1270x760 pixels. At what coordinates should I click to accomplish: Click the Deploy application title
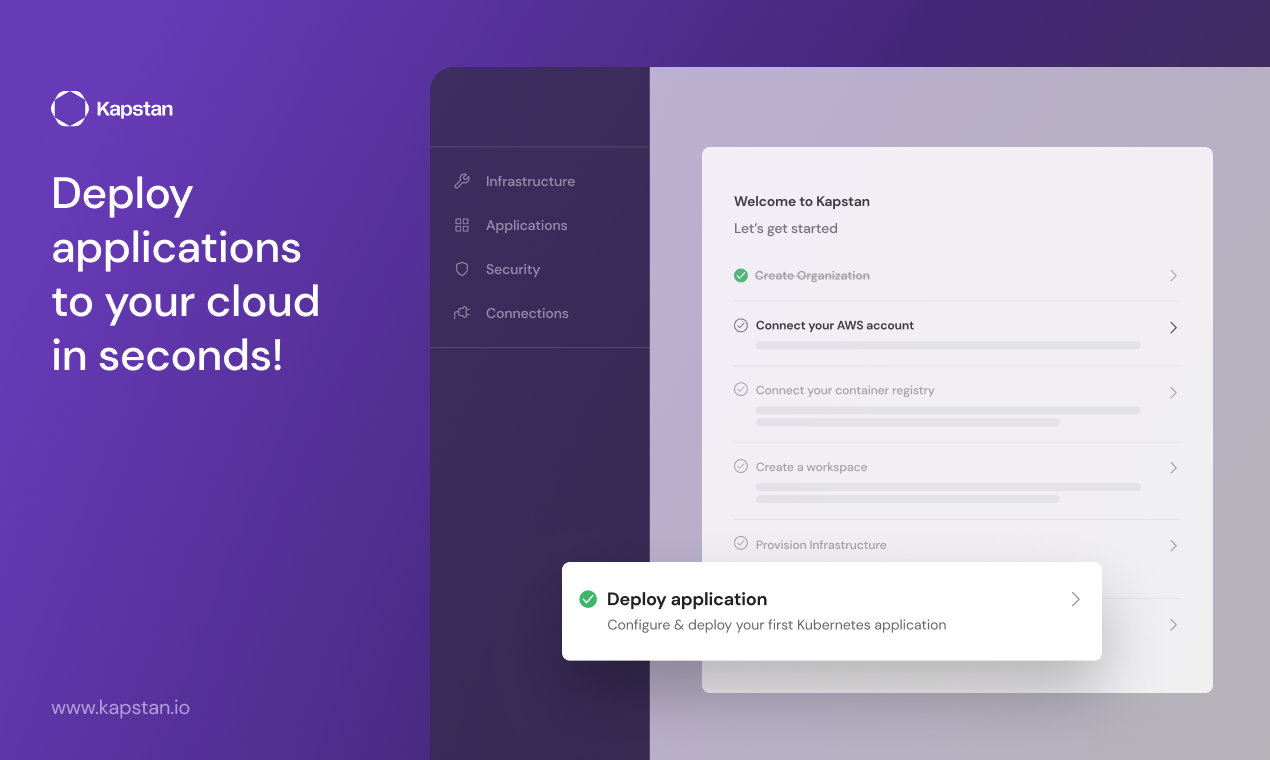coord(687,599)
